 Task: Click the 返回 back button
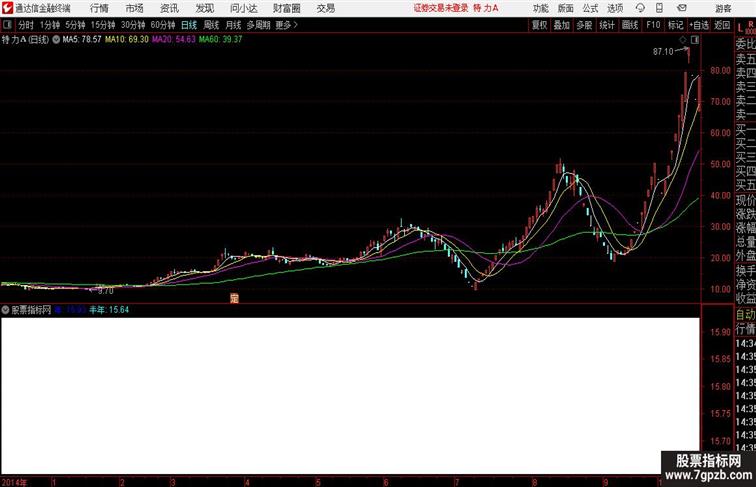pos(722,25)
